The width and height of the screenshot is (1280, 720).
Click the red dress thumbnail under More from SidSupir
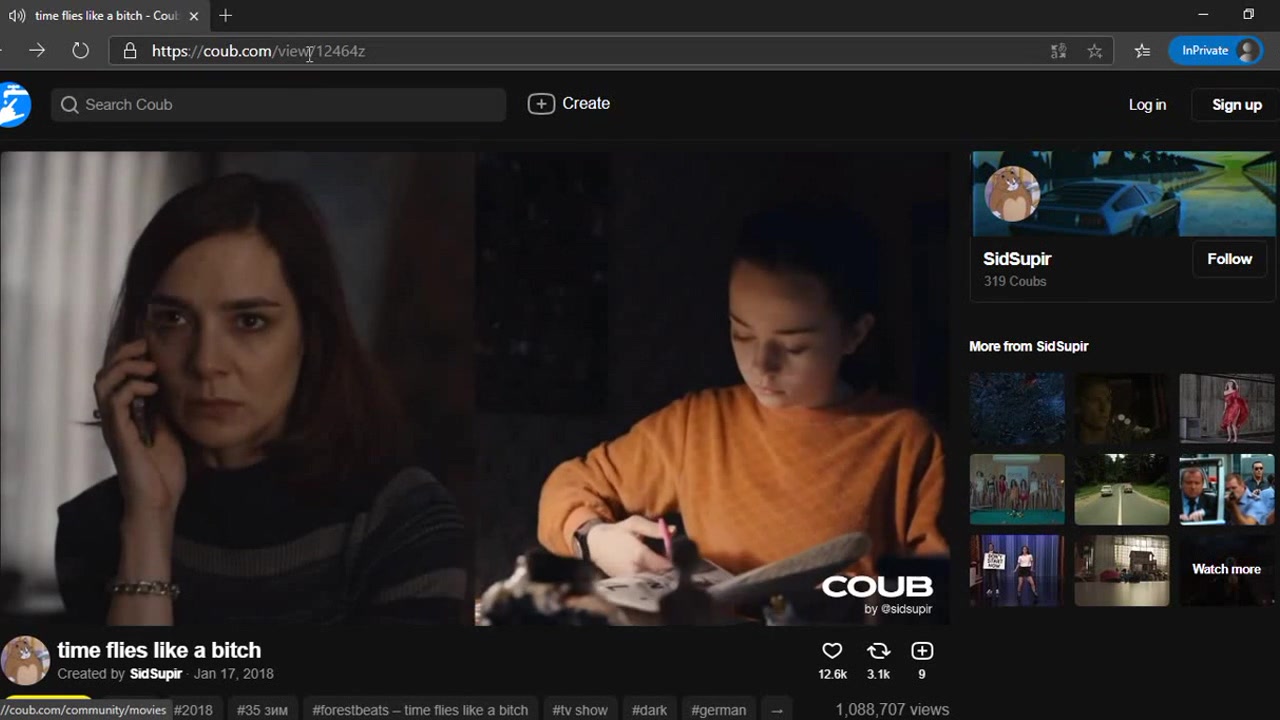[1226, 408]
